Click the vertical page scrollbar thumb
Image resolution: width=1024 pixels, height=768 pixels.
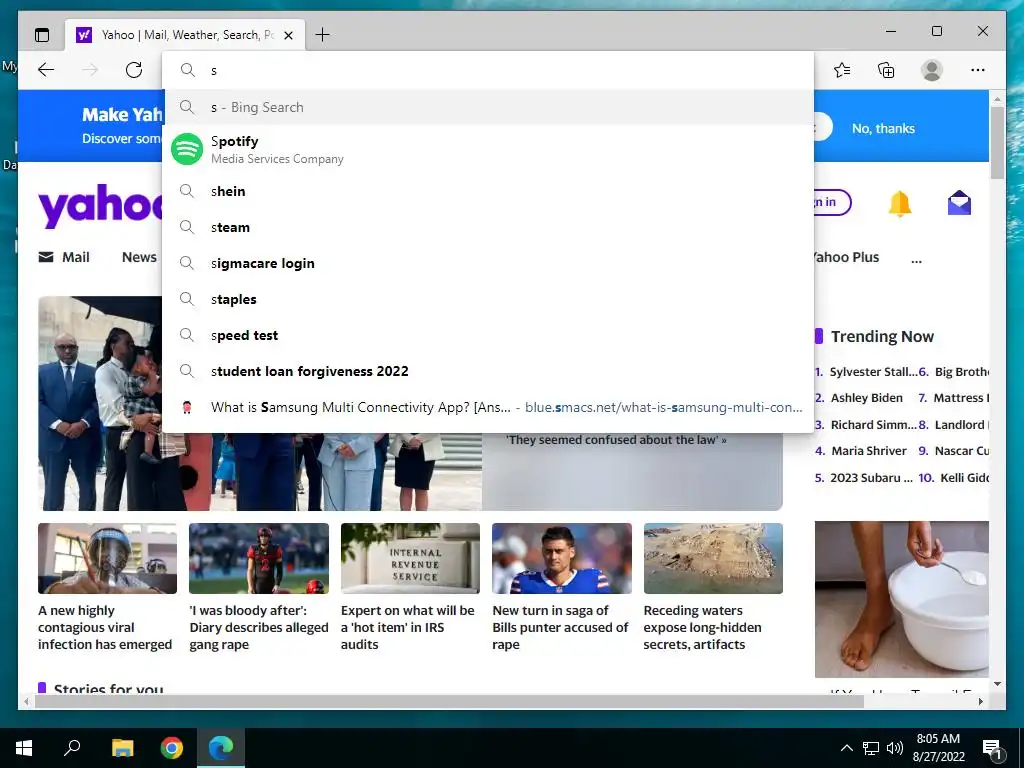tap(997, 142)
